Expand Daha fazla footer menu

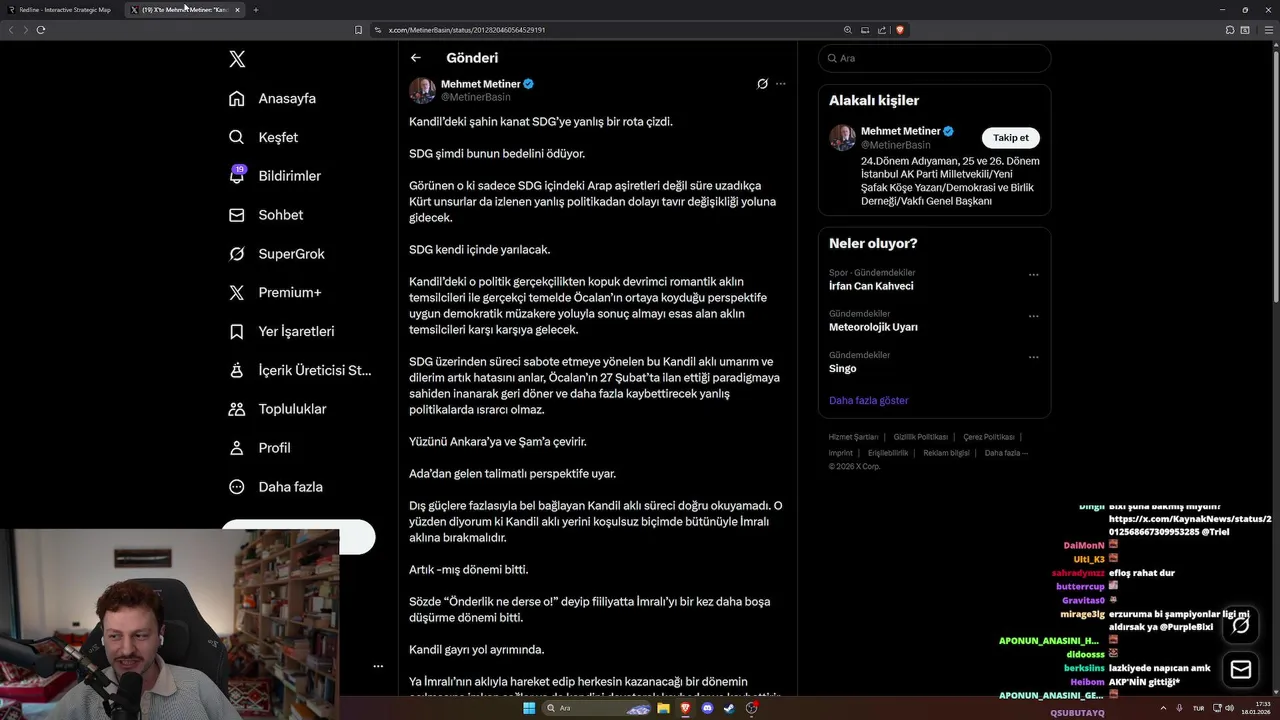point(1006,453)
